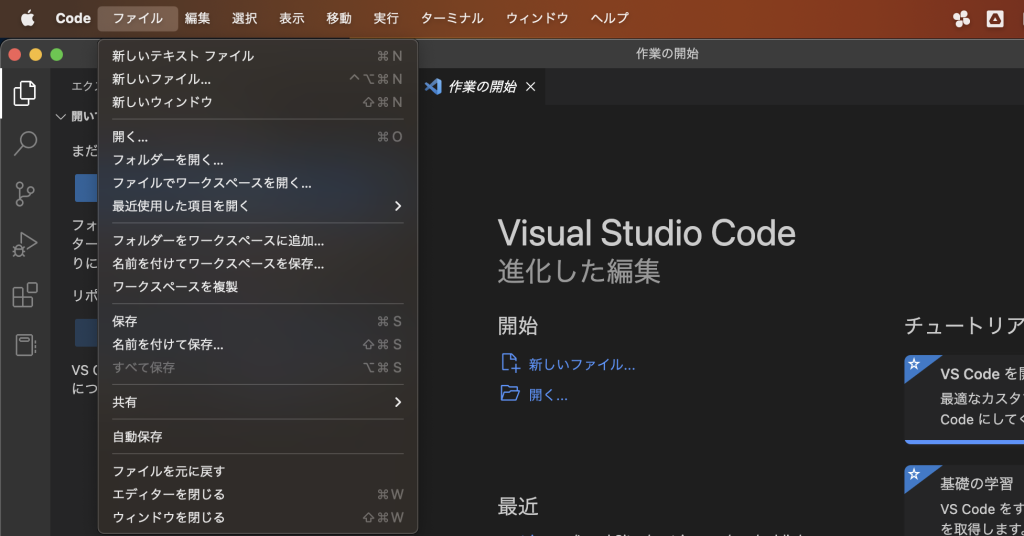The image size is (1024, 536).
Task: Click the 開く... start link
Action: tap(548, 395)
